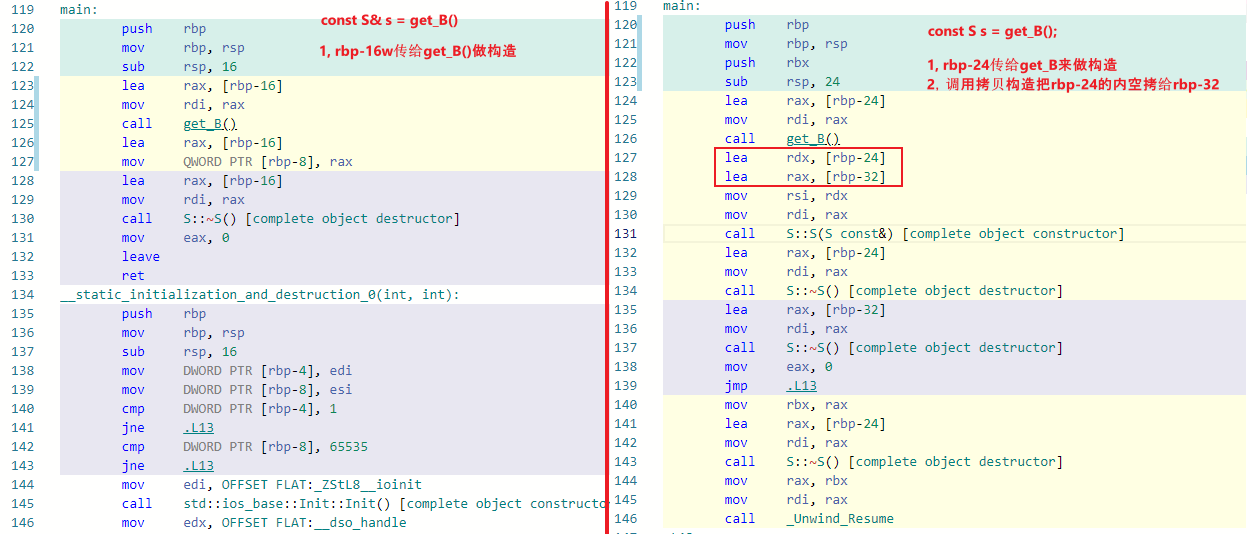Click the get_B() link on left line 125
Image resolution: width=1247 pixels, height=534 pixels.
(x=210, y=124)
